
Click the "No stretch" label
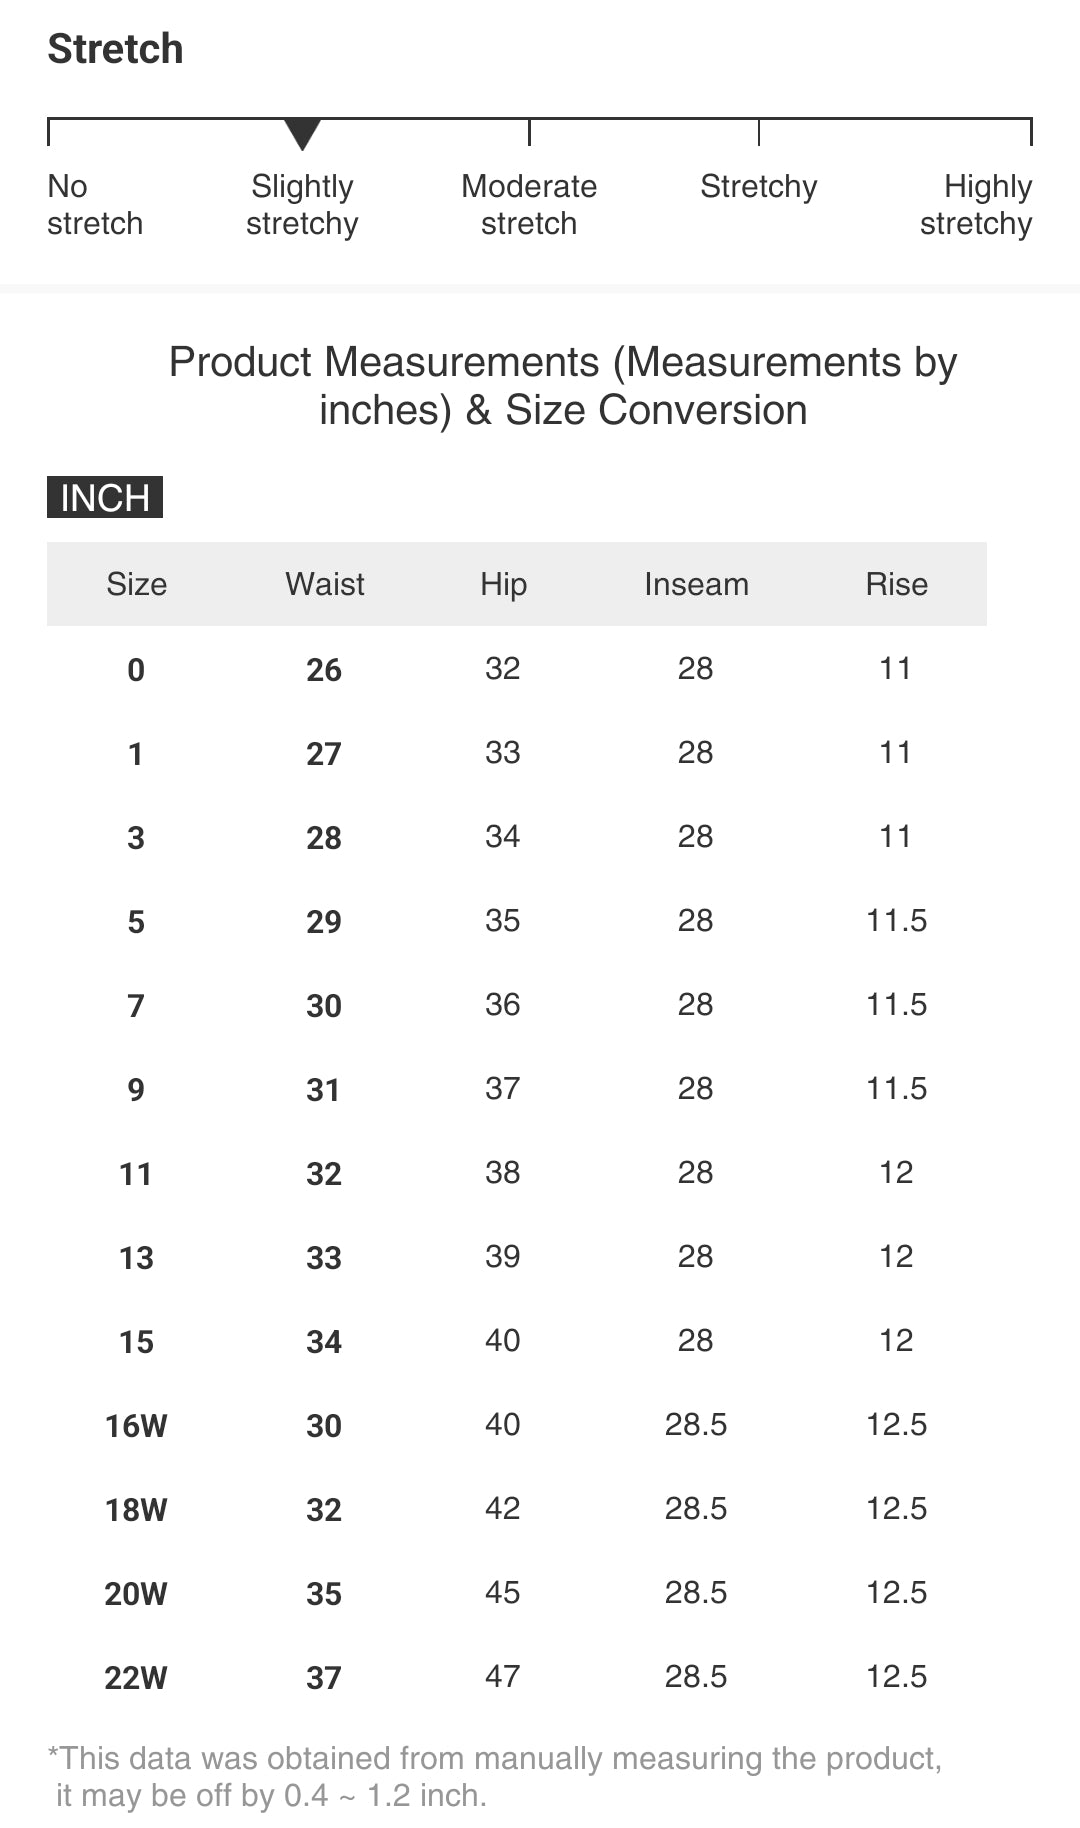[x=95, y=205]
